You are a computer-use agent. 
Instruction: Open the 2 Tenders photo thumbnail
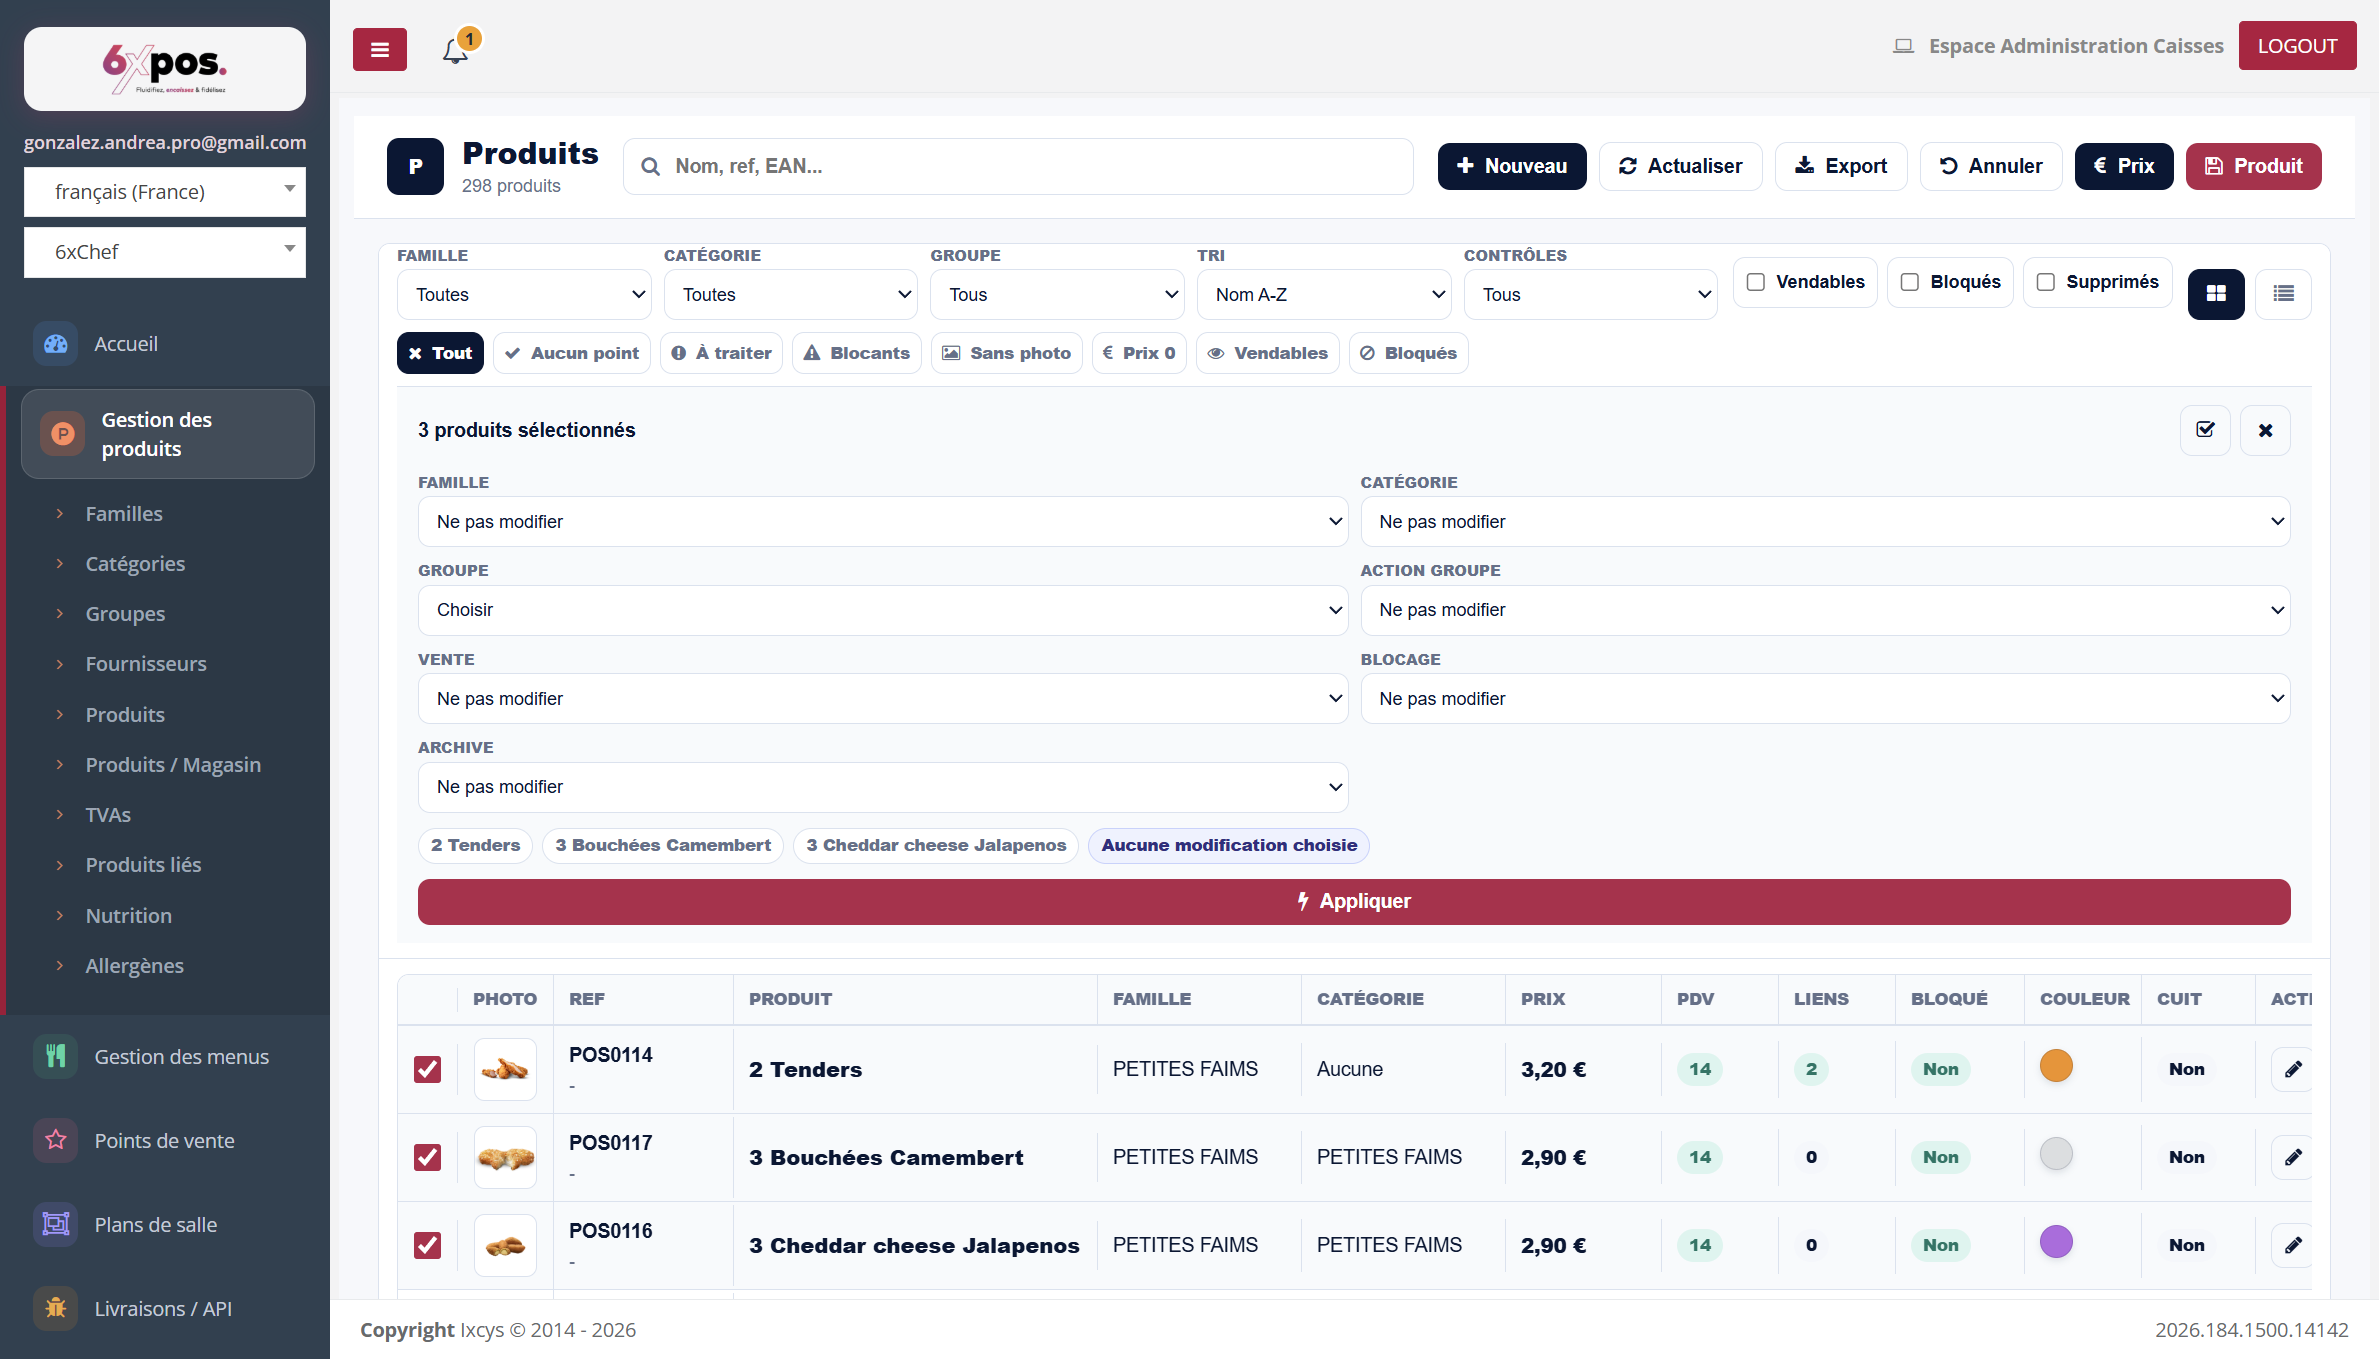coord(505,1069)
